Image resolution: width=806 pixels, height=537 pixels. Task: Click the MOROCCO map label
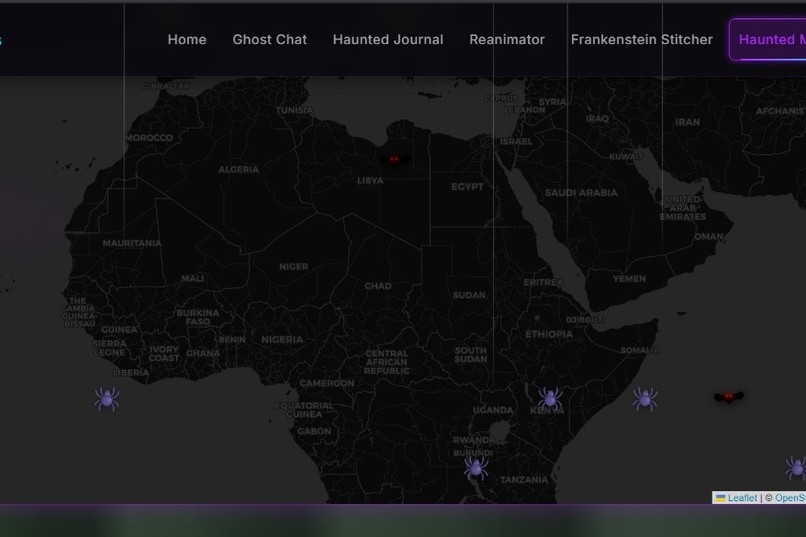(x=149, y=138)
